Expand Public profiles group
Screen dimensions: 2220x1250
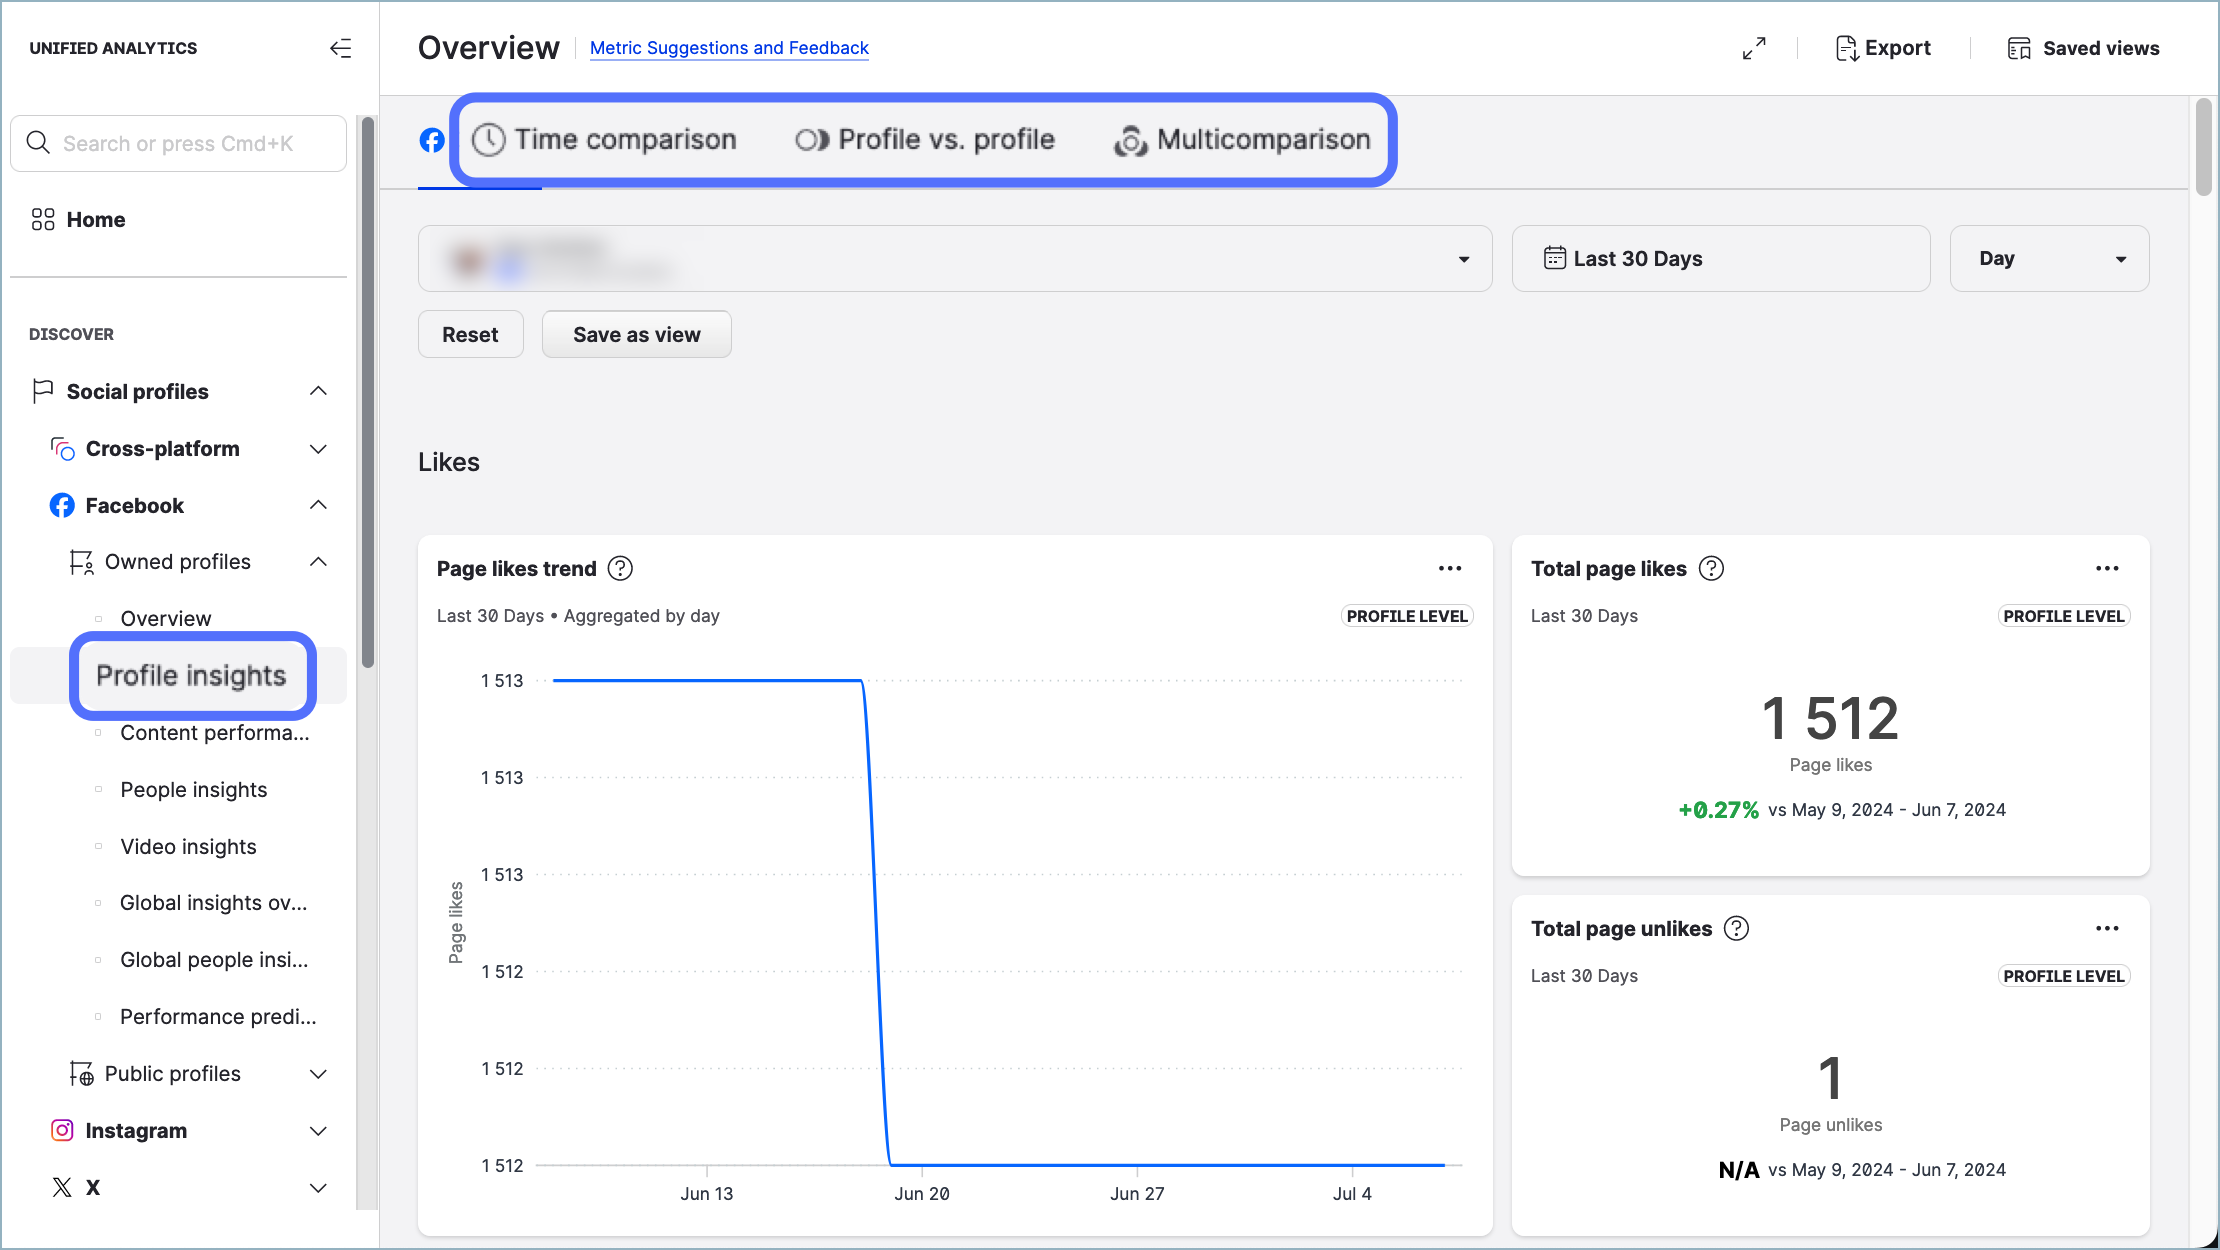point(318,1074)
